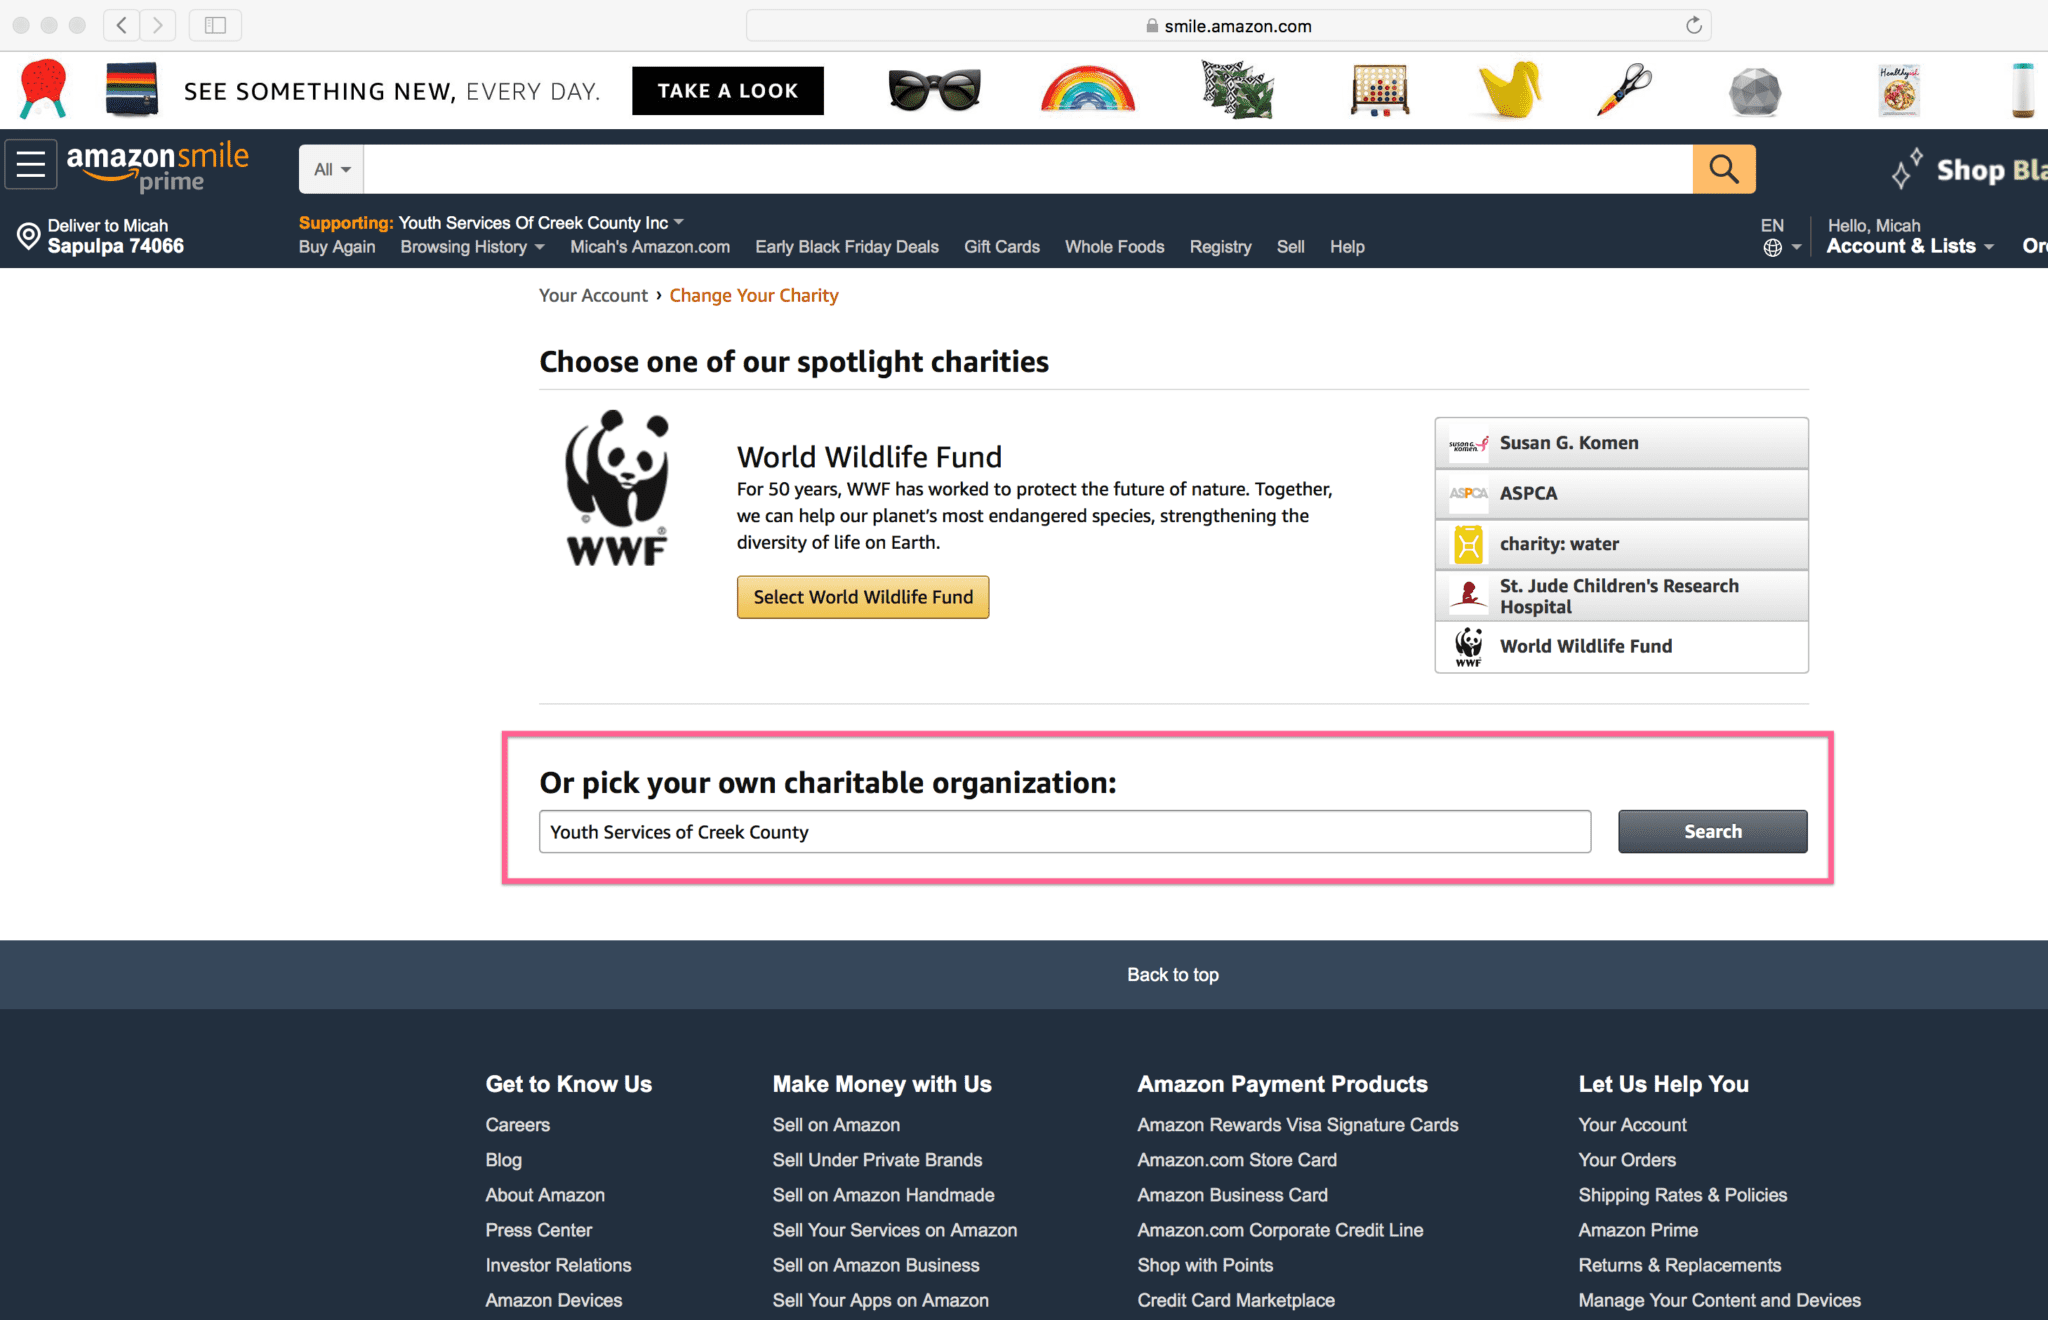This screenshot has width=2048, height=1320.
Task: Click the St. Jude Children's Research Hospital option
Action: (x=1620, y=594)
